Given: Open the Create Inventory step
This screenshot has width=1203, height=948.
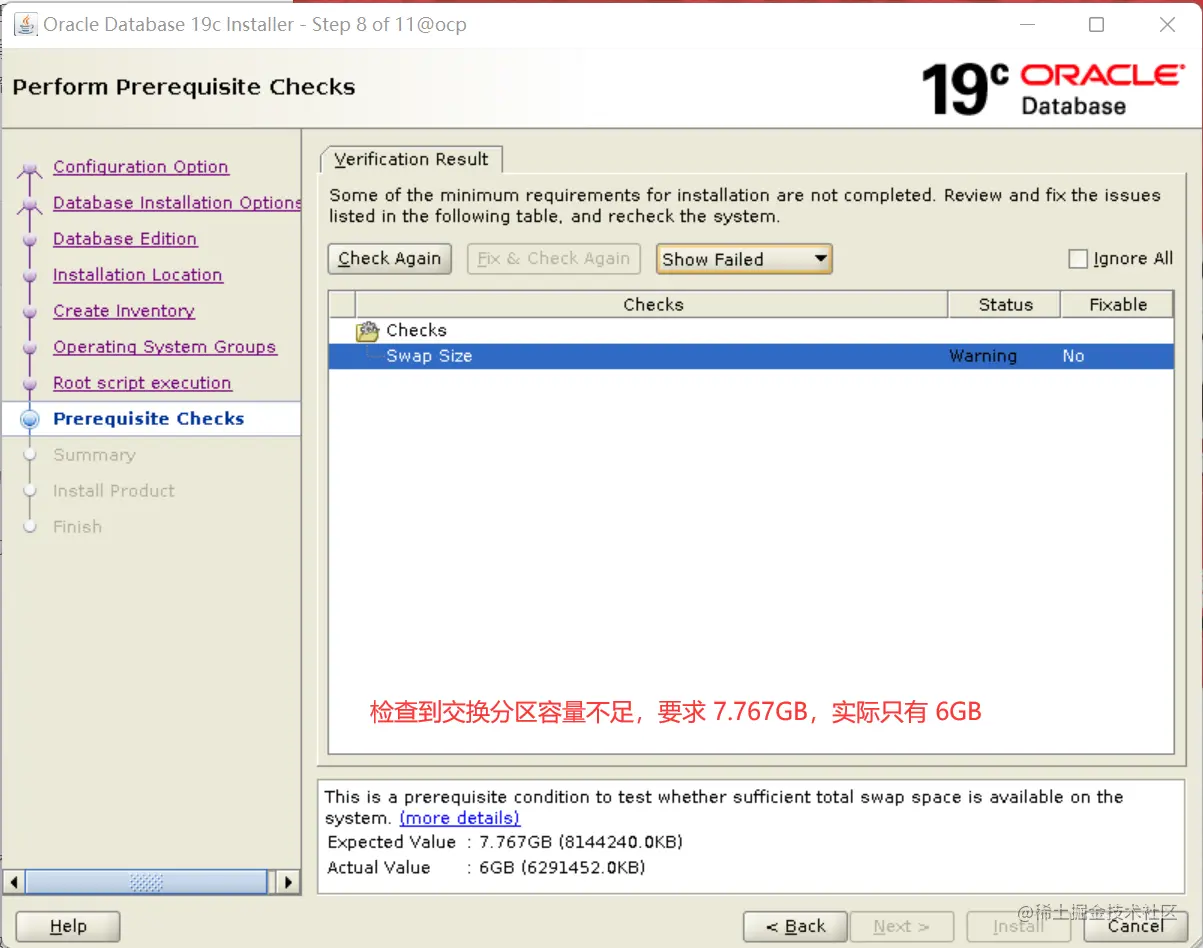Looking at the screenshot, I should point(124,311).
